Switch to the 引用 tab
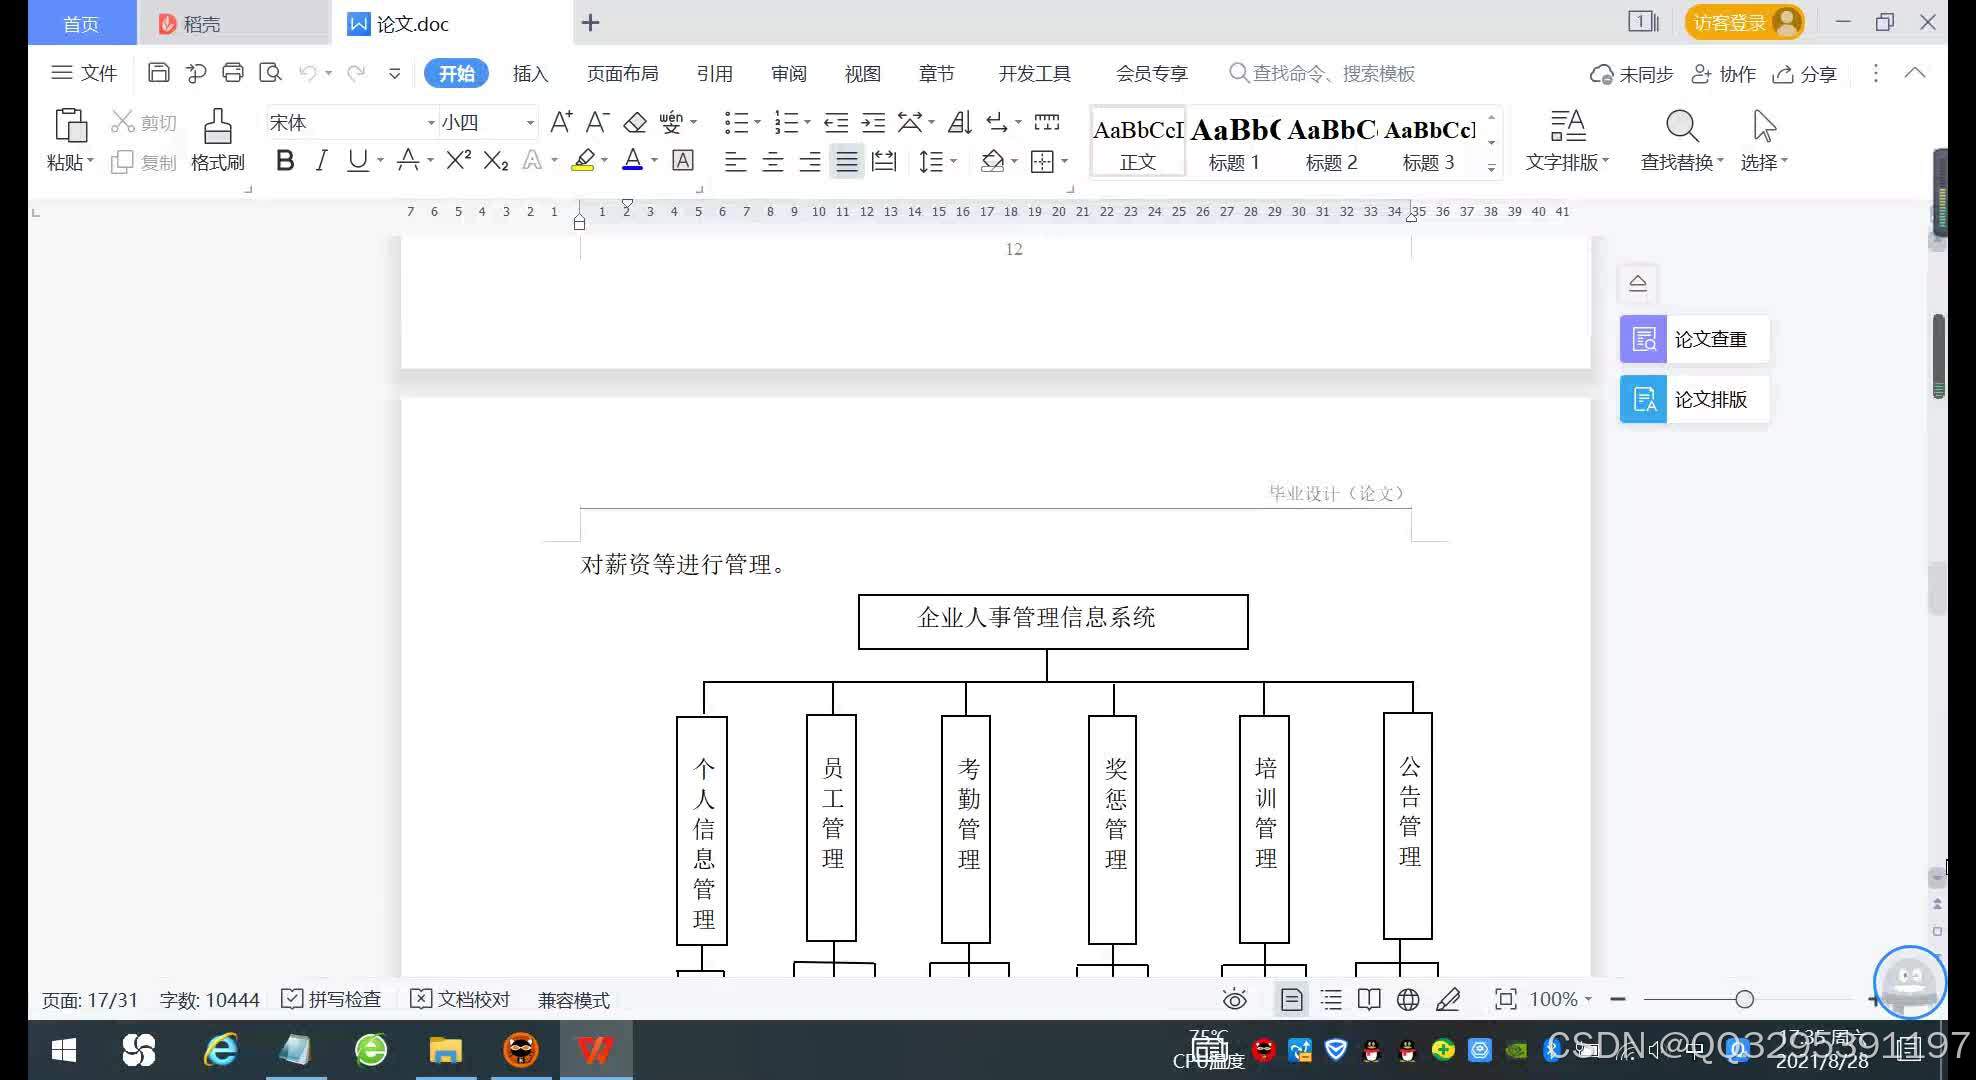The width and height of the screenshot is (1976, 1080). tap(714, 73)
